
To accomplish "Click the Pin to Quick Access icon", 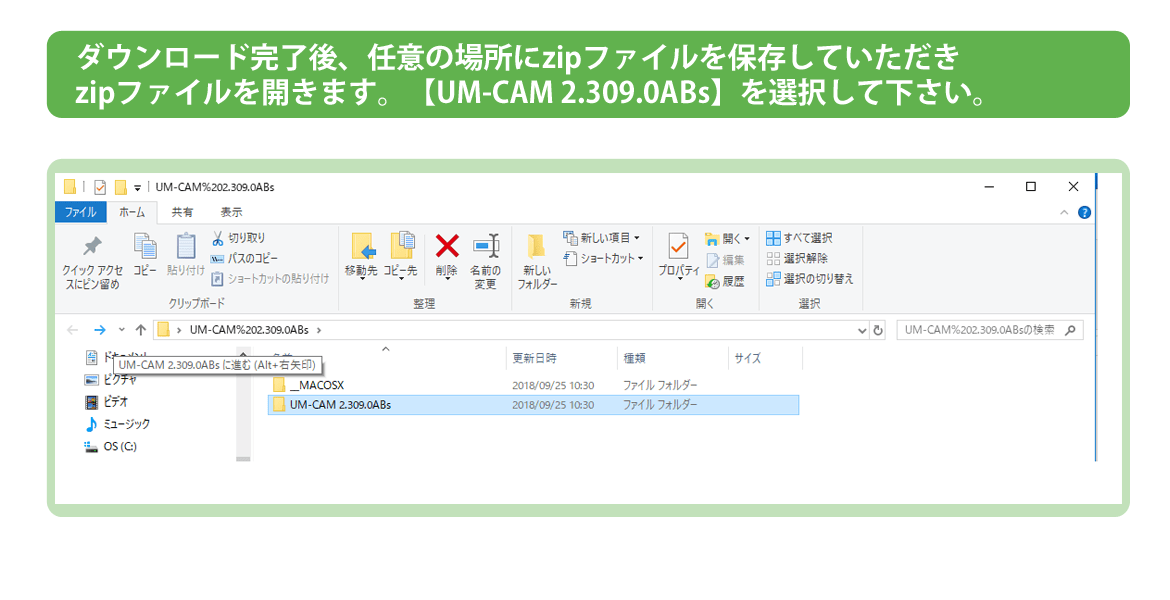I will pos(92,247).
